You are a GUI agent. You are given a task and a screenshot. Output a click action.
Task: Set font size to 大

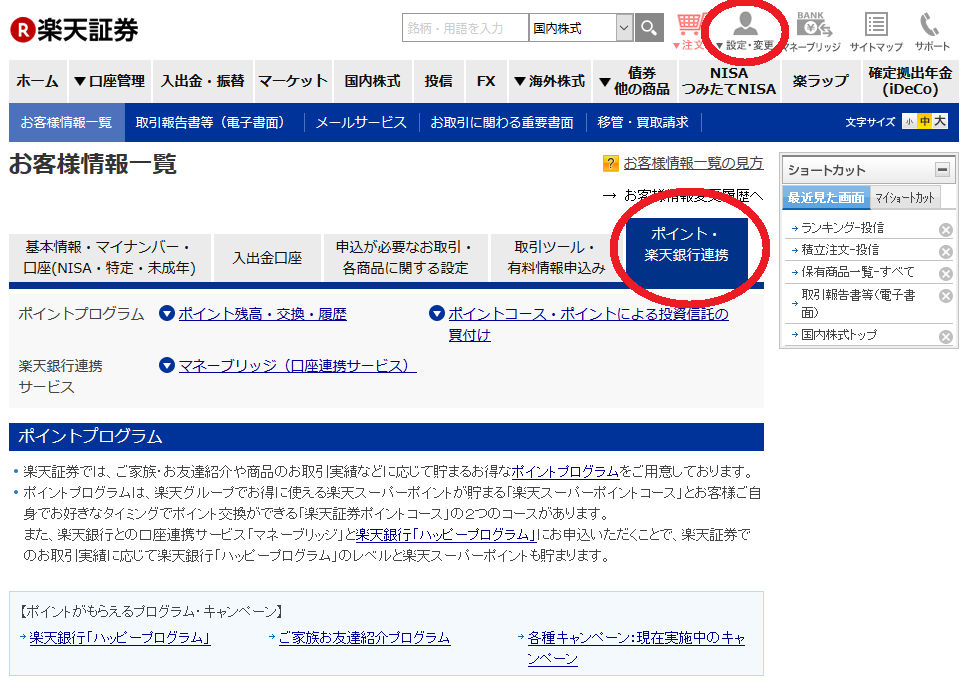click(940, 122)
